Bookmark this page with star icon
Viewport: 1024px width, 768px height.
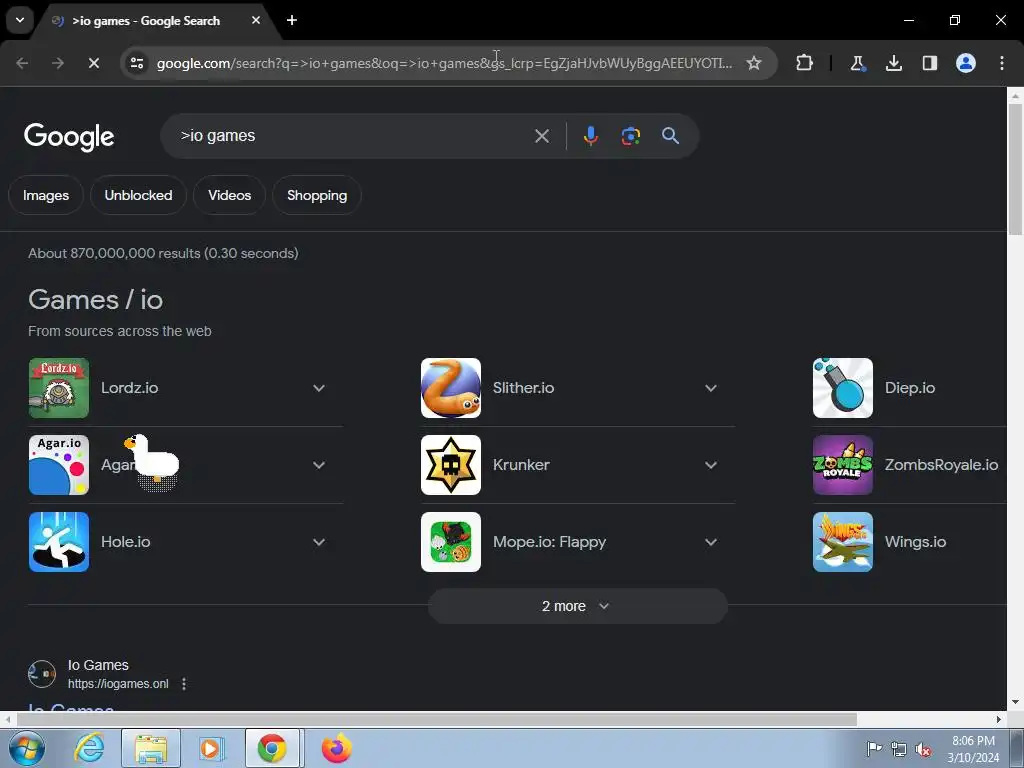pyautogui.click(x=754, y=63)
